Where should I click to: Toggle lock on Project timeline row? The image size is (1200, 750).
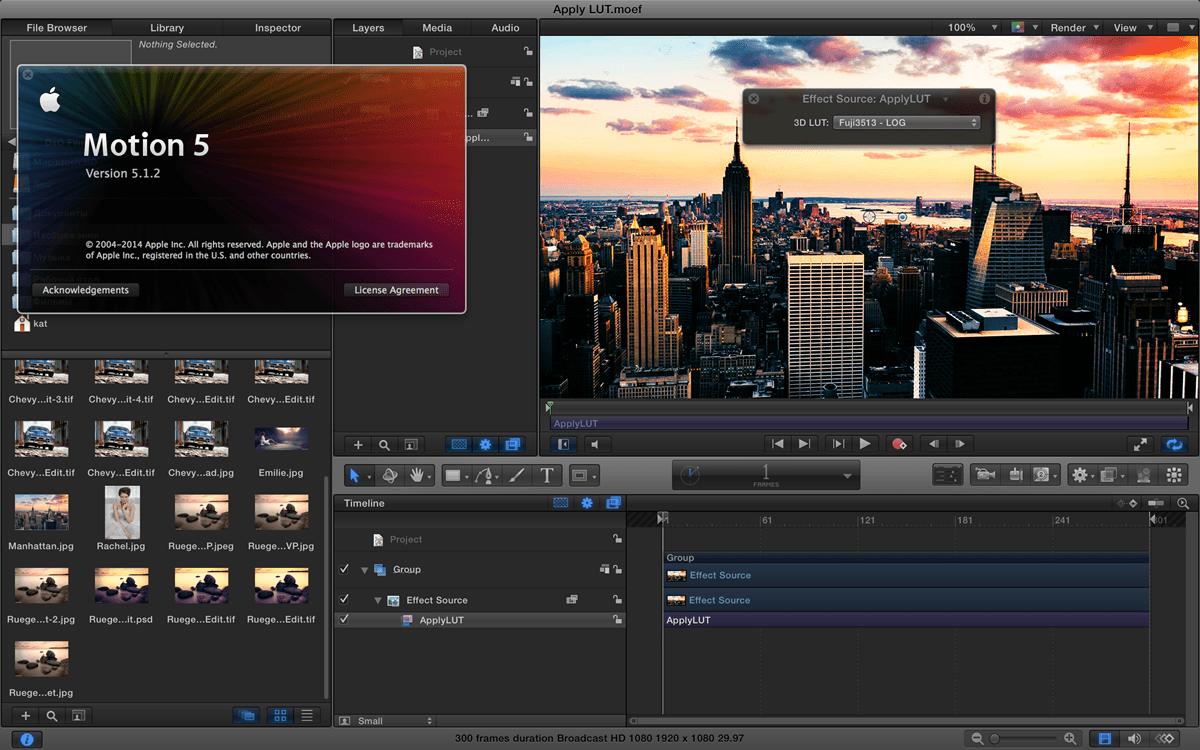[x=617, y=539]
